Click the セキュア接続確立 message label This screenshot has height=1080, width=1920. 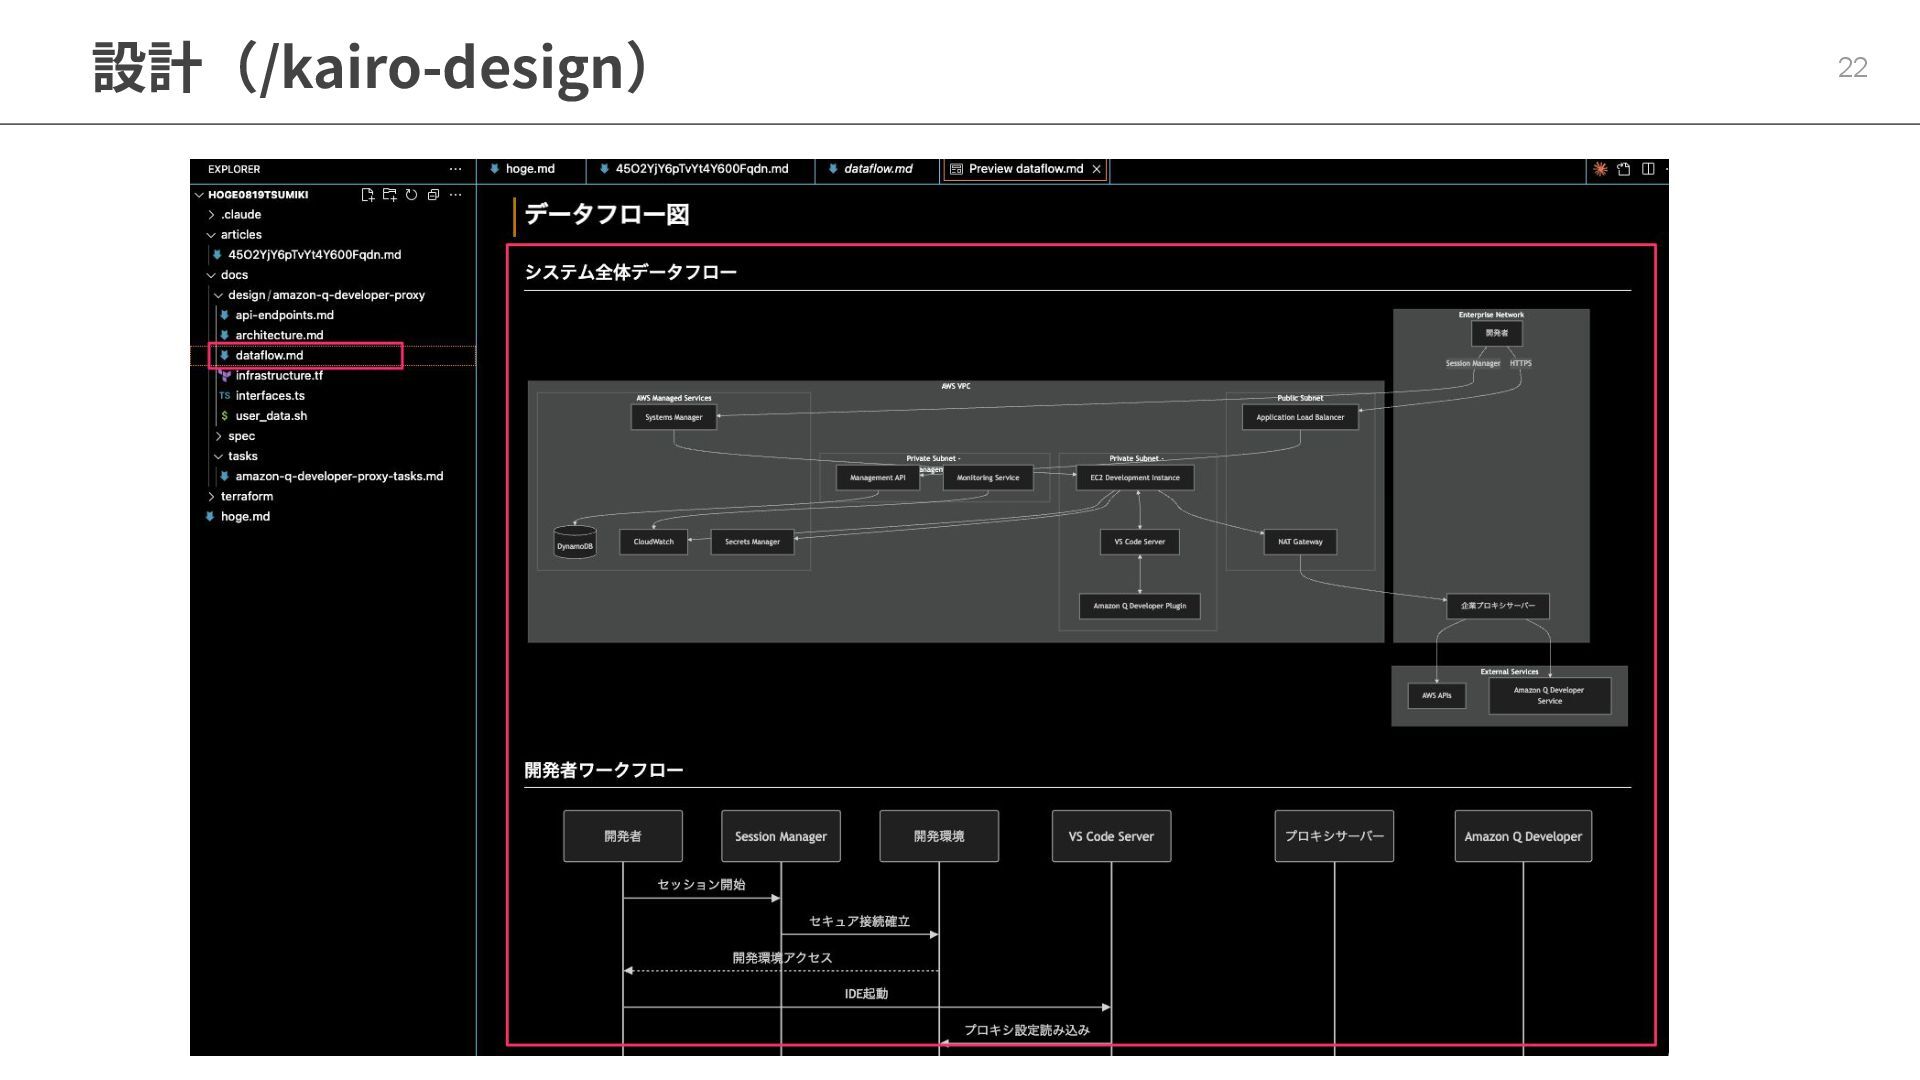[x=860, y=922]
